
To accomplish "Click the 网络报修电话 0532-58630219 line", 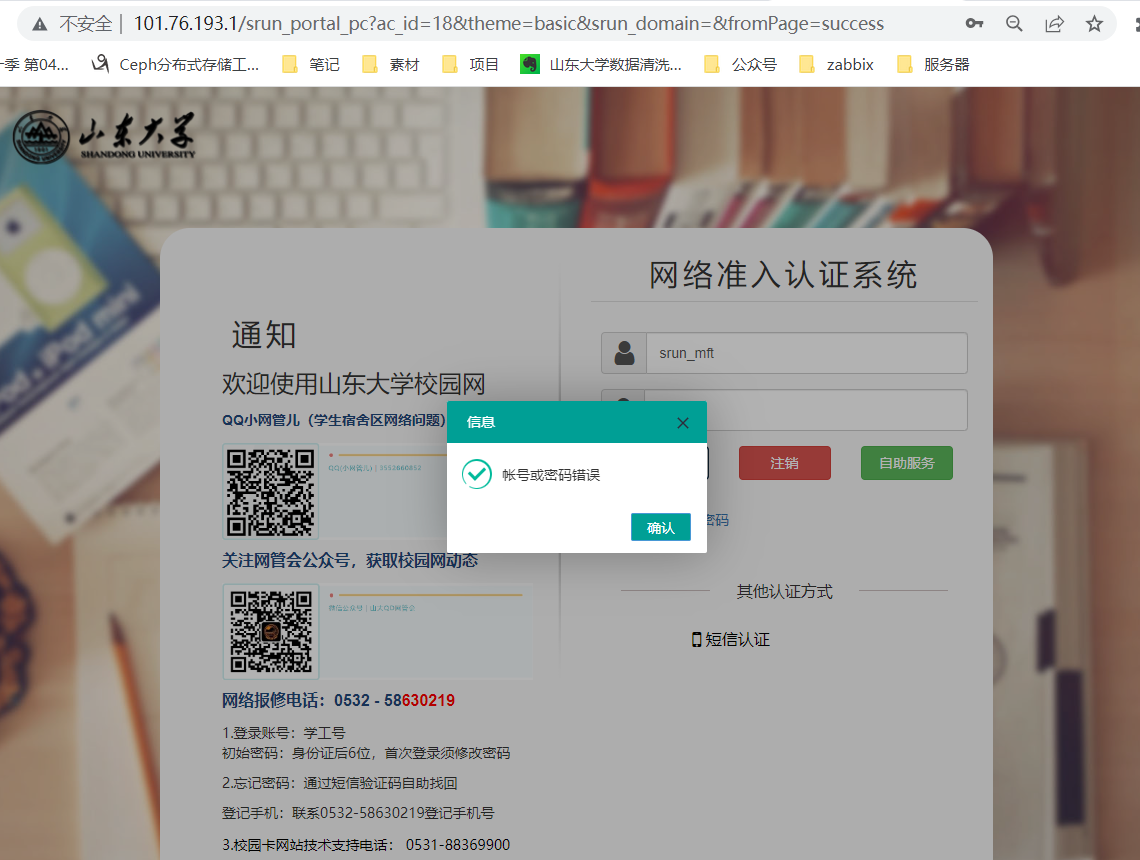I will [338, 700].
